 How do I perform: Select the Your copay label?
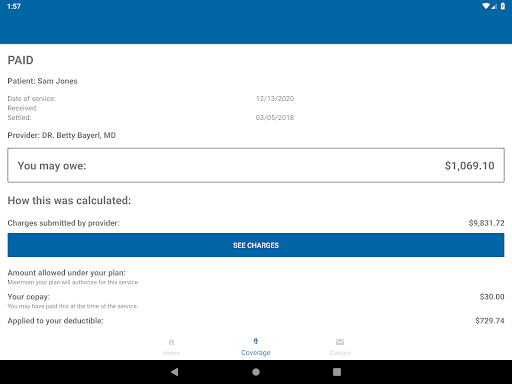(29, 297)
